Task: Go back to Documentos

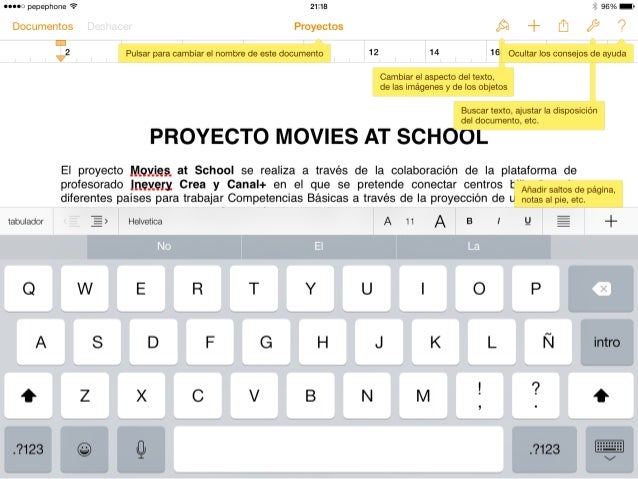Action: click(43, 26)
